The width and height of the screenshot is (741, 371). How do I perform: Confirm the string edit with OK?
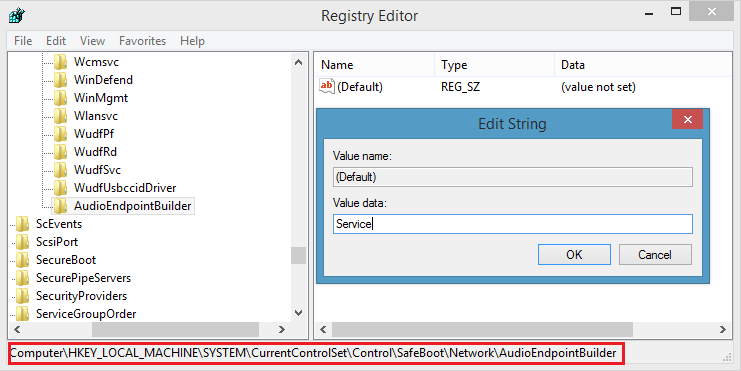[x=574, y=255]
